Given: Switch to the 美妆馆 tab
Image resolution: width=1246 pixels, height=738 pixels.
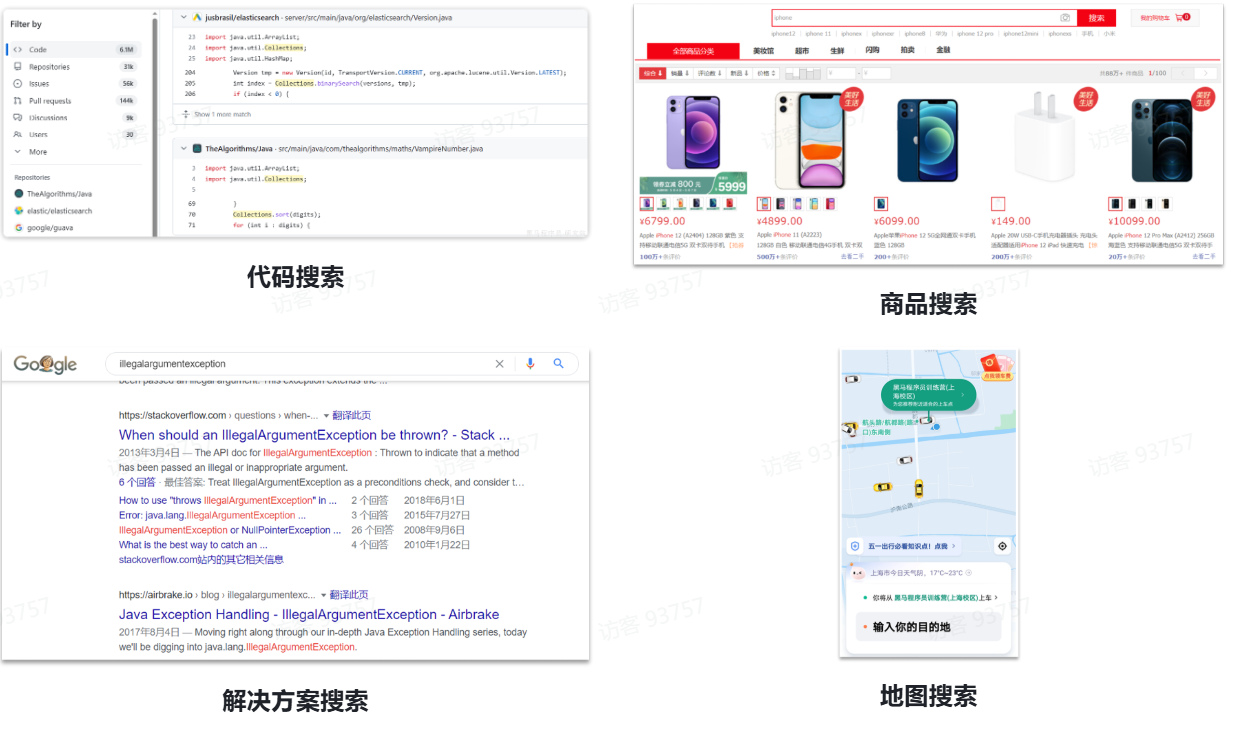Looking at the screenshot, I should click(763, 50).
